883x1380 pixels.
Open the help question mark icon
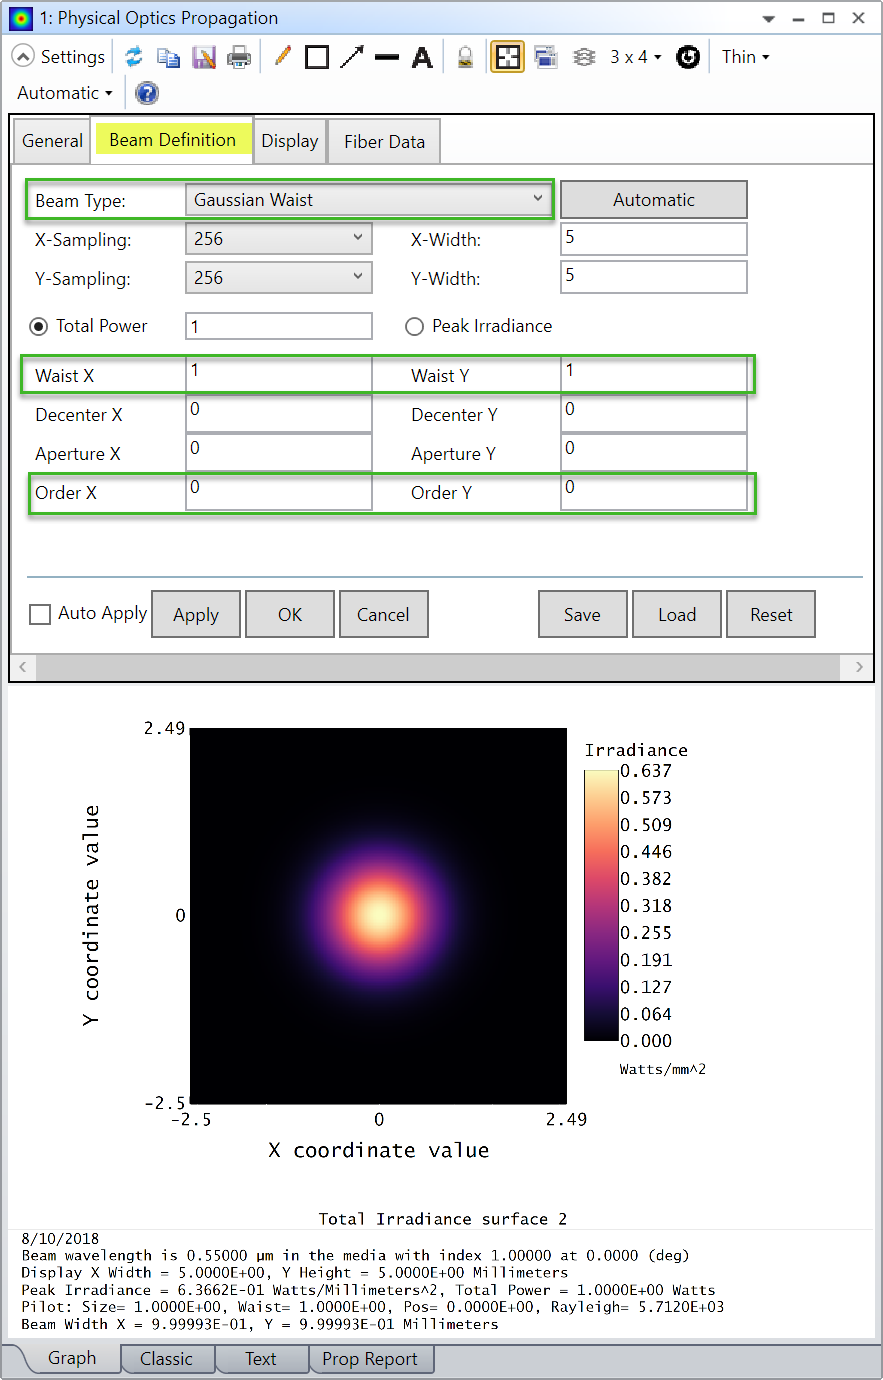(x=147, y=93)
